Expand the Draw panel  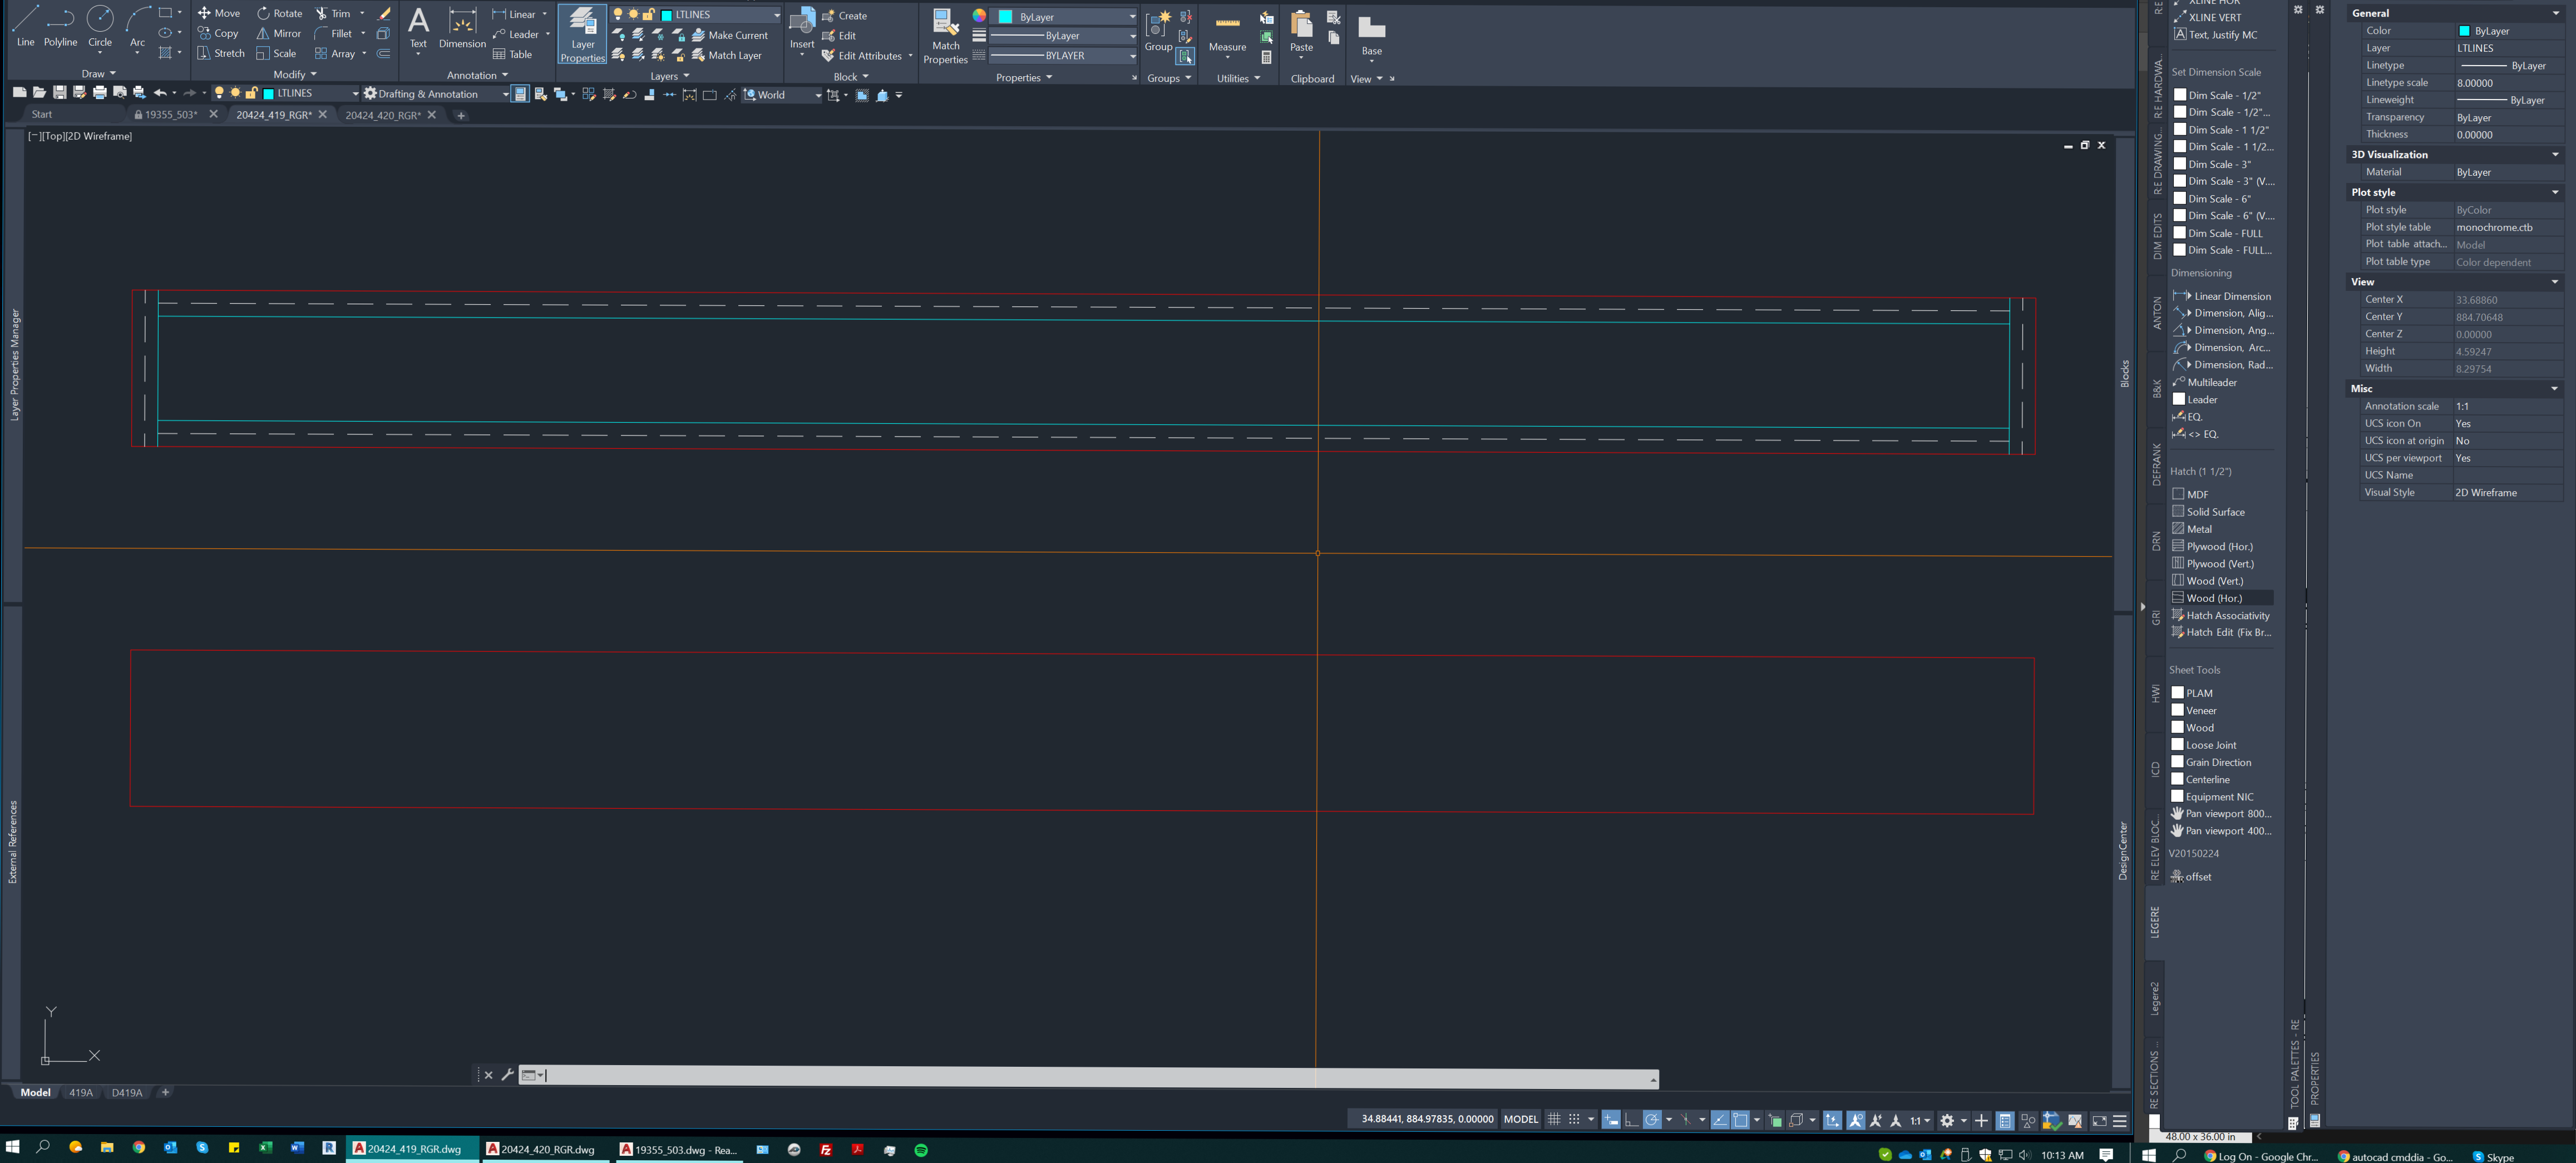[99, 74]
